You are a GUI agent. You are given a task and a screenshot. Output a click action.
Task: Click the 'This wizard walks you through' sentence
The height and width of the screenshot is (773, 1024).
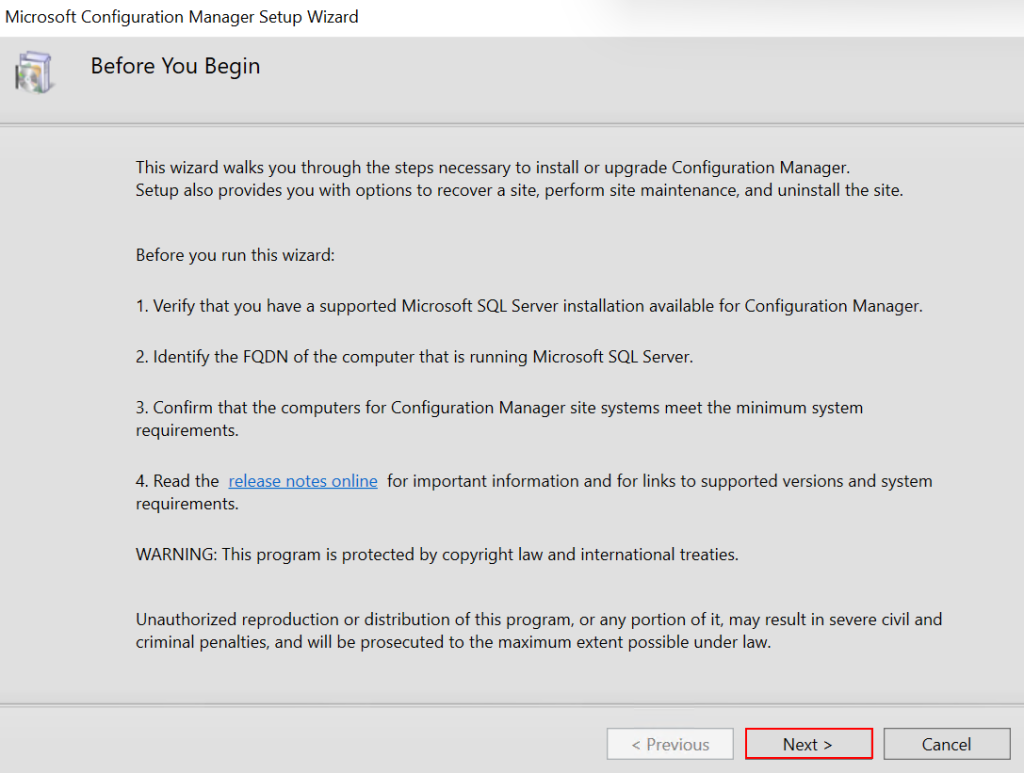pos(492,167)
